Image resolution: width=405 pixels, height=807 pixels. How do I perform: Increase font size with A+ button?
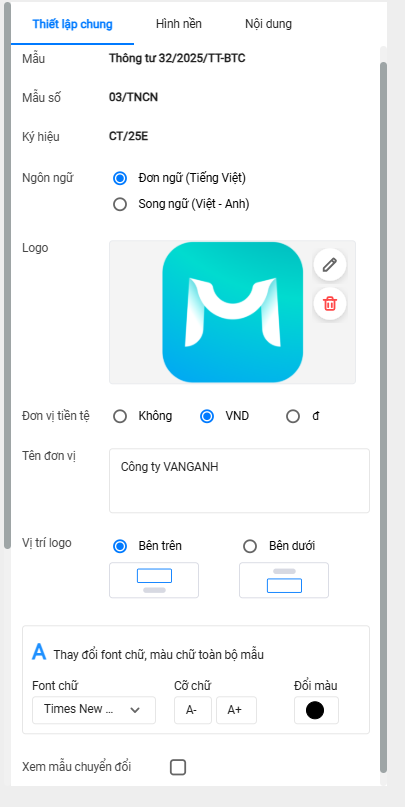point(236,710)
